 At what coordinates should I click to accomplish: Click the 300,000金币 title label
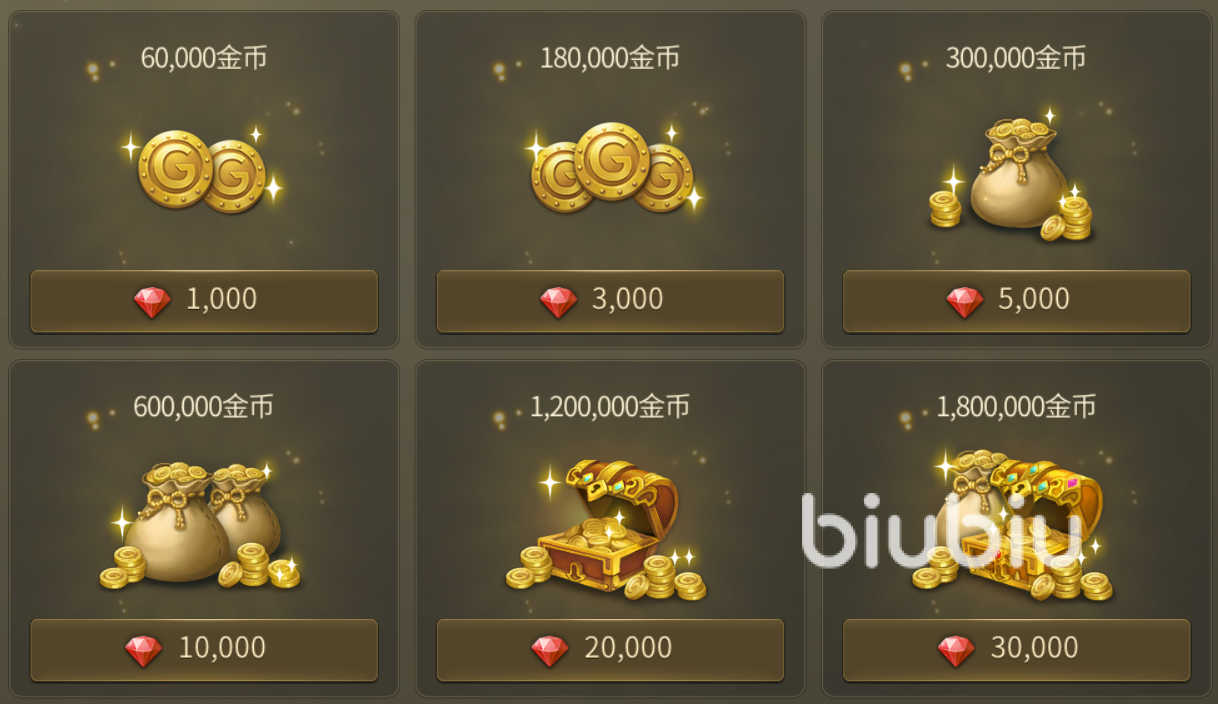point(1016,58)
